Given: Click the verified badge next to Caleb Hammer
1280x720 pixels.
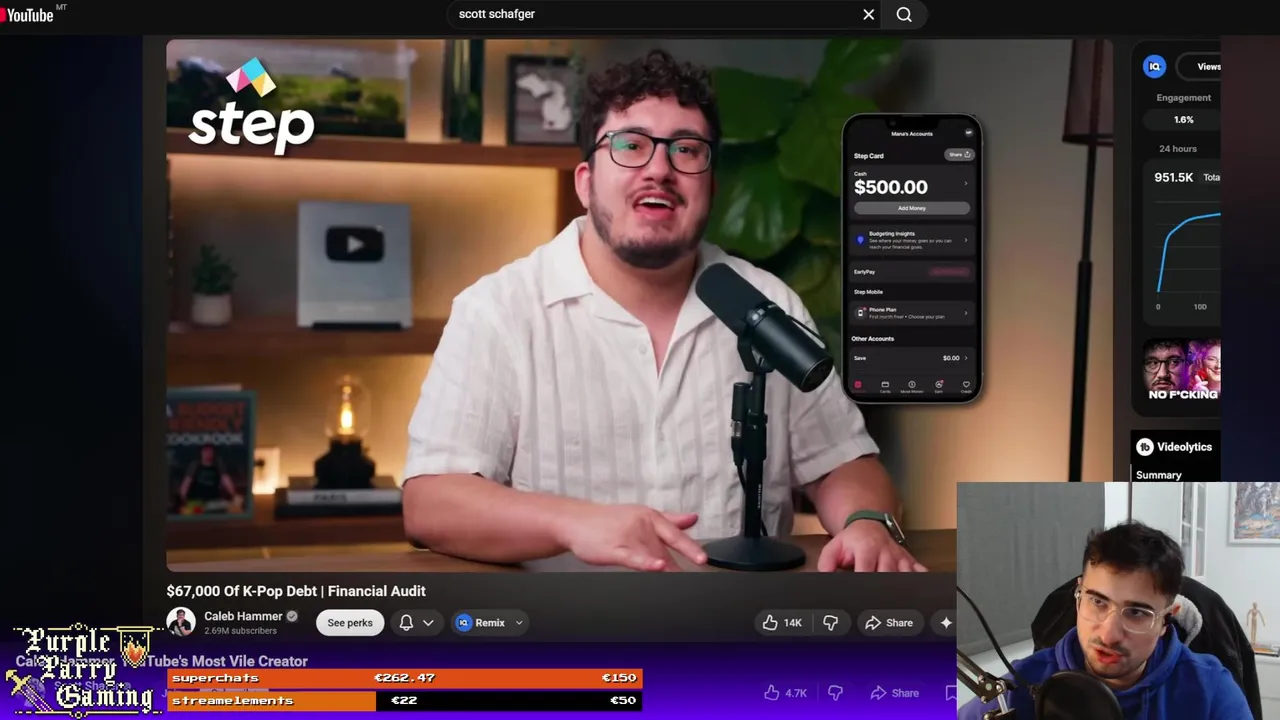Looking at the screenshot, I should (292, 616).
